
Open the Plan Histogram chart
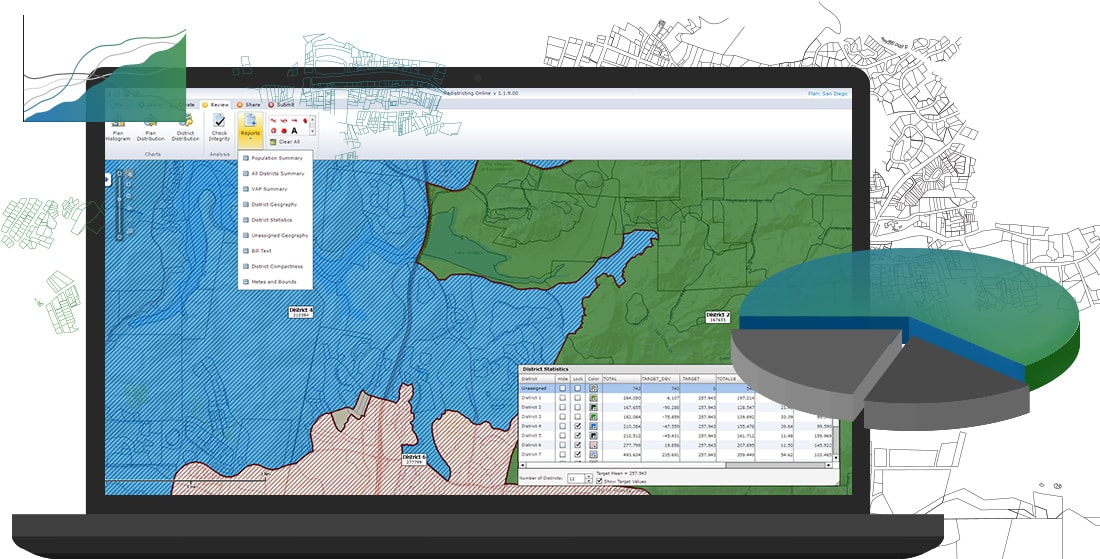click(118, 129)
